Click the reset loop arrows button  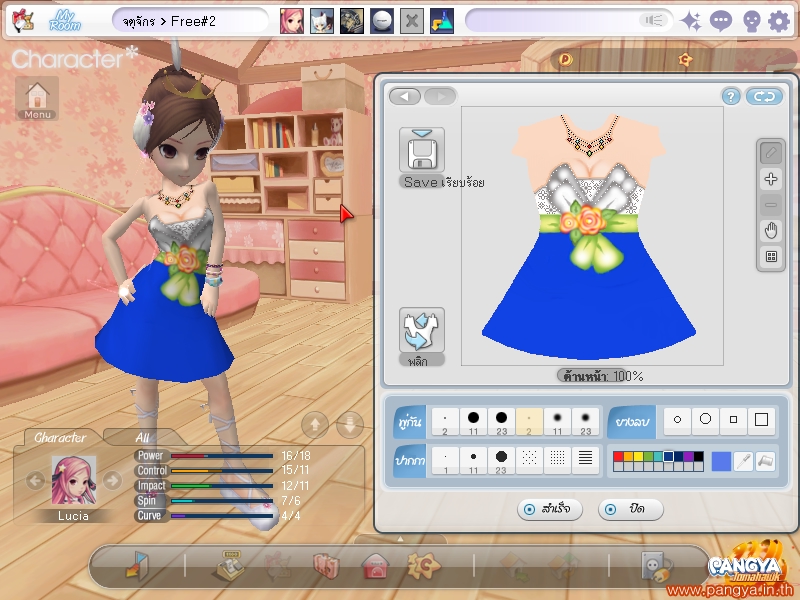tap(764, 96)
